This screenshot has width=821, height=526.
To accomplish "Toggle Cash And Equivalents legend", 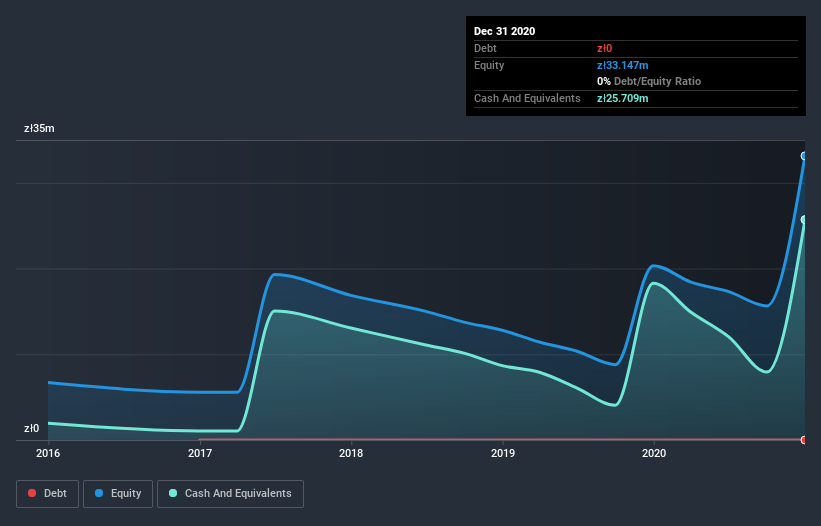I will coord(230,494).
